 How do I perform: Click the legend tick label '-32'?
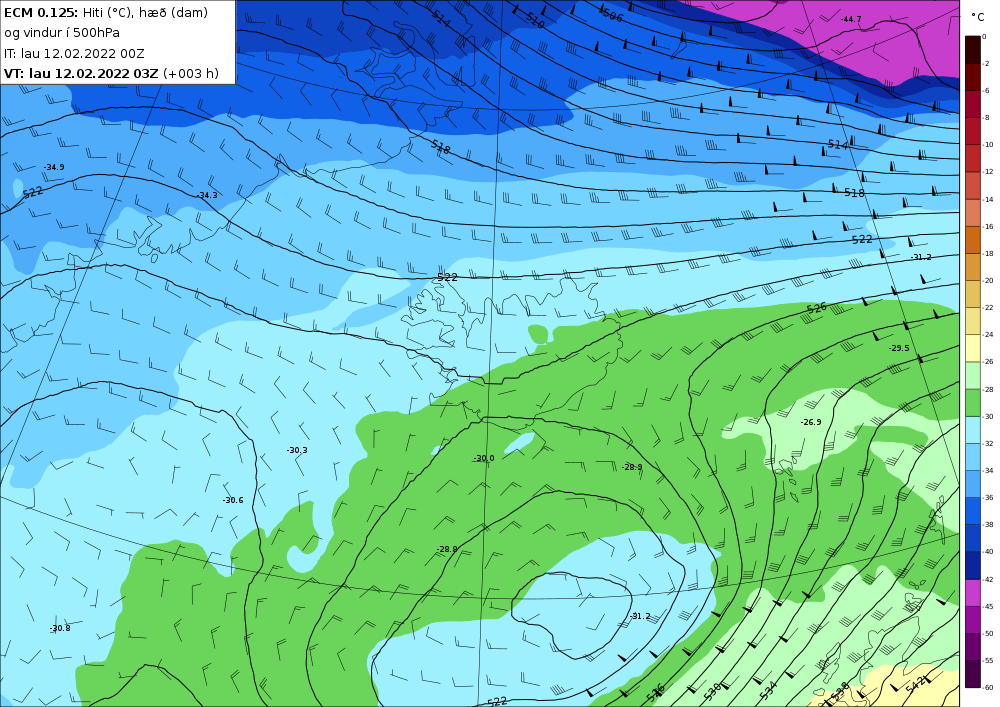coord(988,443)
